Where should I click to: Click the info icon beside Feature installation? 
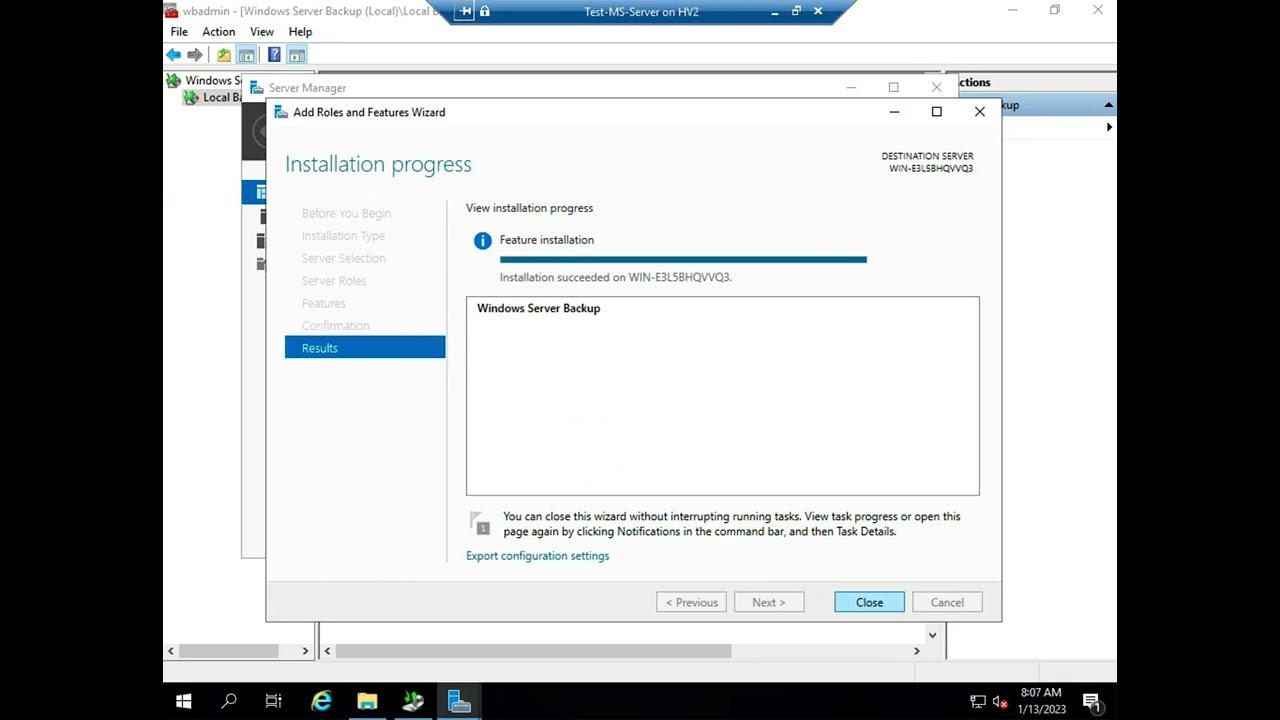tap(483, 240)
